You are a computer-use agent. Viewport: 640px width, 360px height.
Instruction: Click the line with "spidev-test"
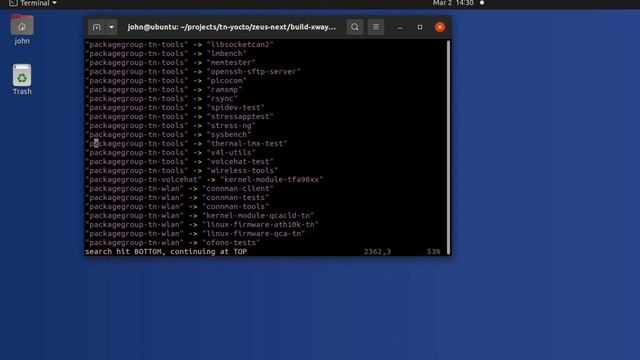175,107
